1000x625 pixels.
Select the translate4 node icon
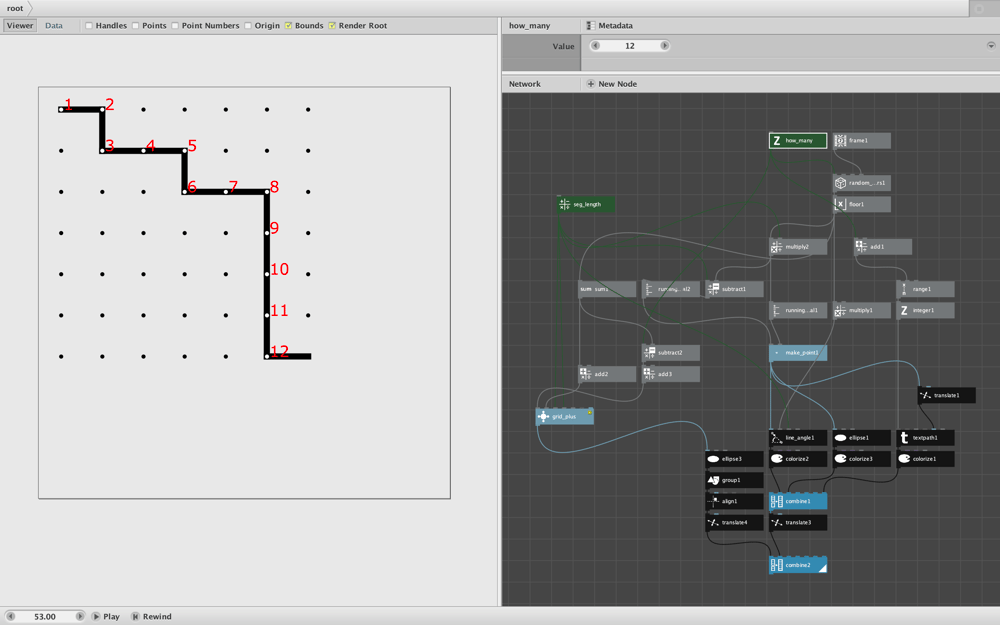pyautogui.click(x=713, y=523)
